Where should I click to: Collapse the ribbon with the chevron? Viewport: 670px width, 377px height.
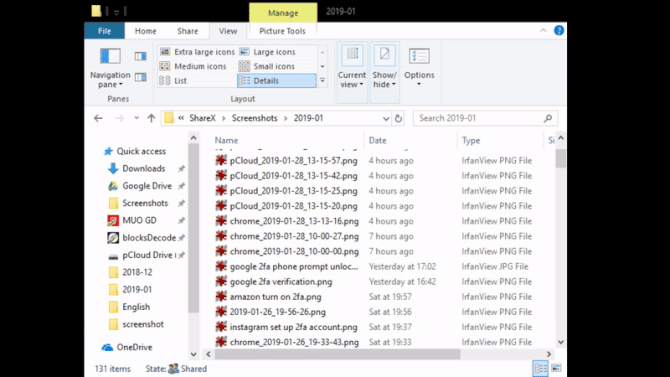pos(543,30)
